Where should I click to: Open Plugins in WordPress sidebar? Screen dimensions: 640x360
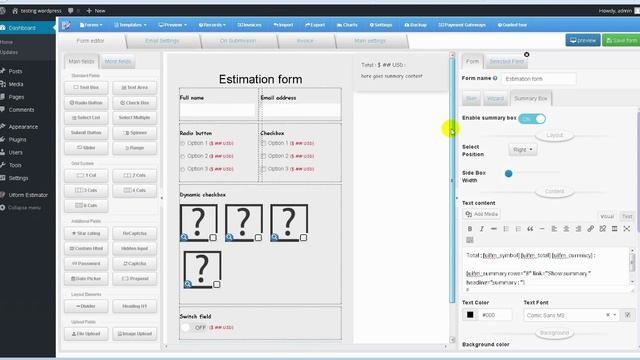point(18,140)
